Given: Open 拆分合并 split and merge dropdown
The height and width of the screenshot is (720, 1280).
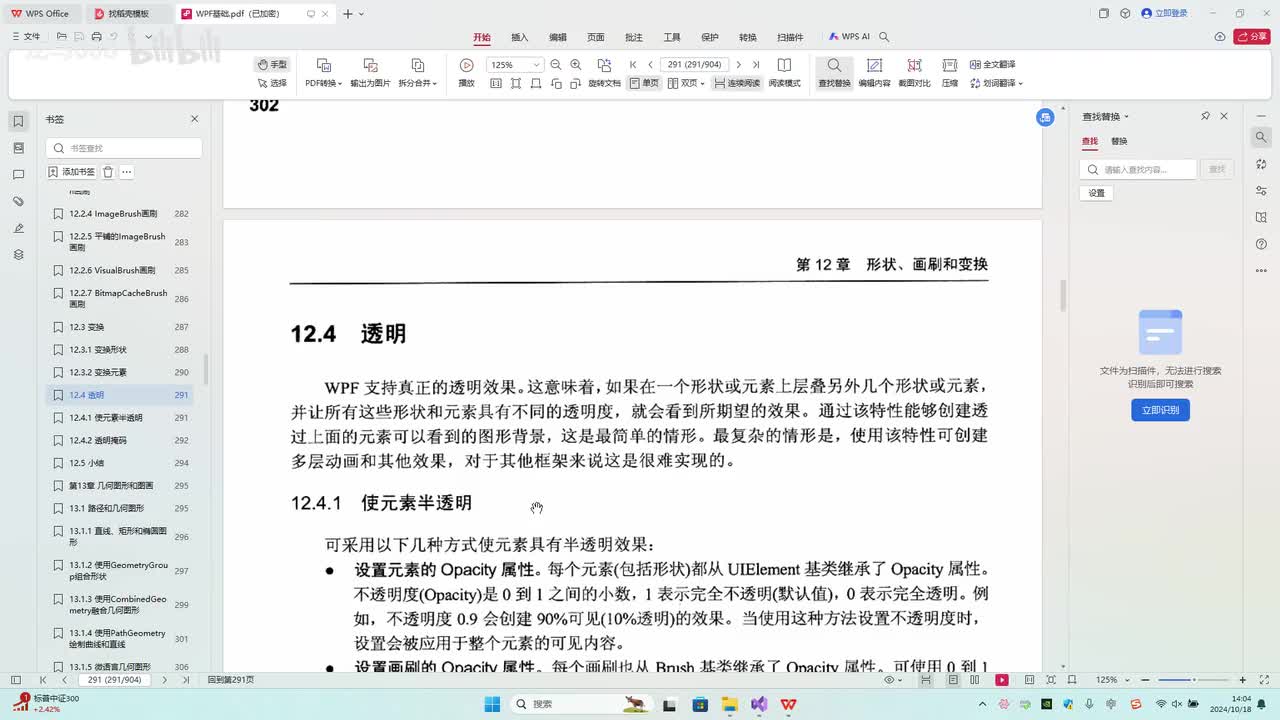Looking at the screenshot, I should pos(418,73).
